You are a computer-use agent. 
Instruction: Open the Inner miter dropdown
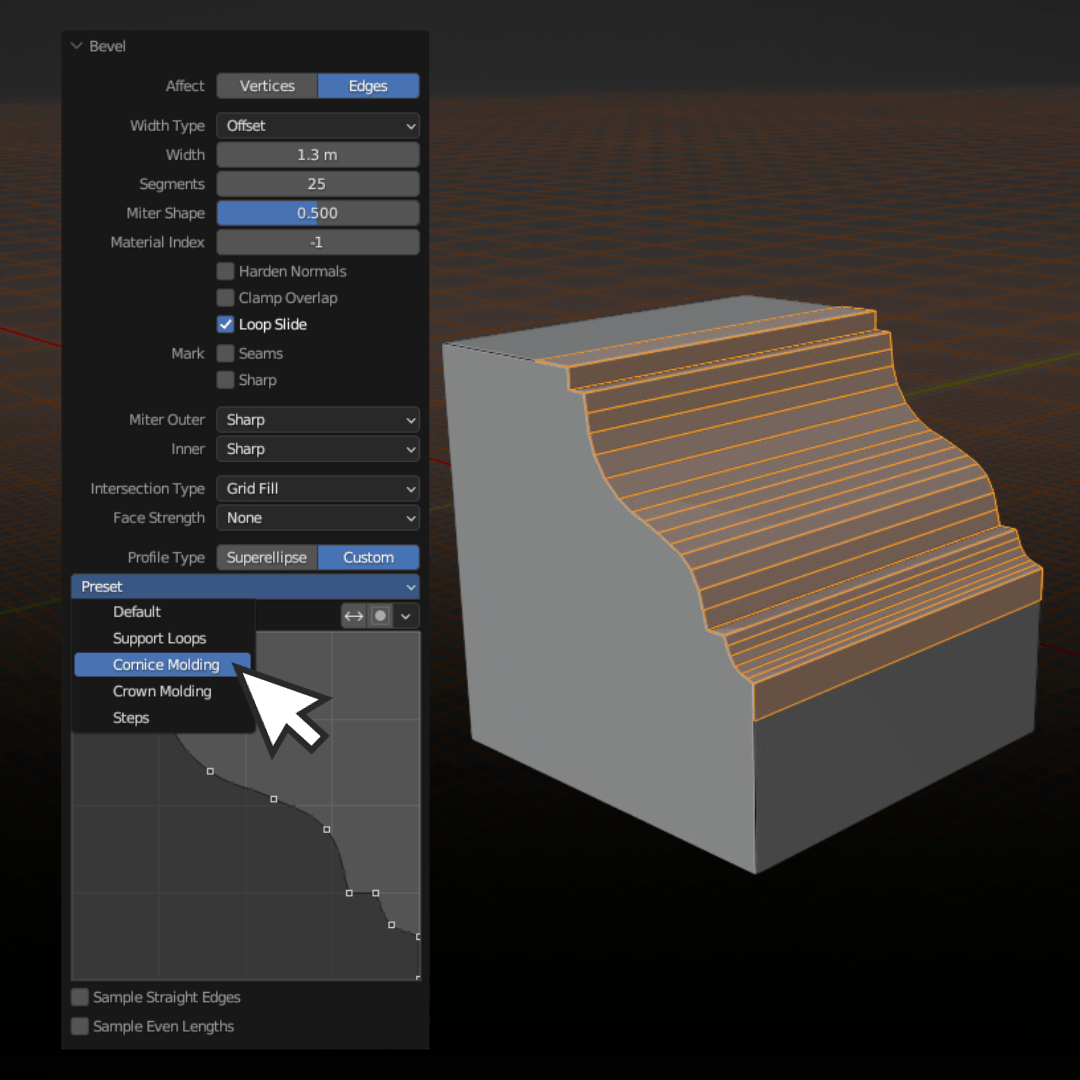pos(318,449)
